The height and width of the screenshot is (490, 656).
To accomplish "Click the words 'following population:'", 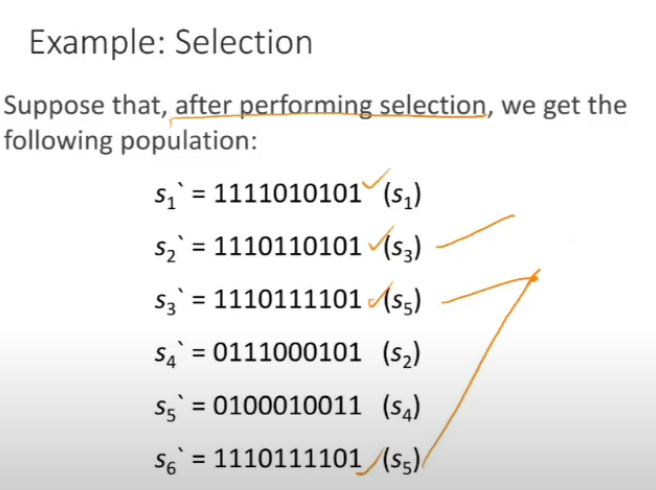I will point(130,141).
